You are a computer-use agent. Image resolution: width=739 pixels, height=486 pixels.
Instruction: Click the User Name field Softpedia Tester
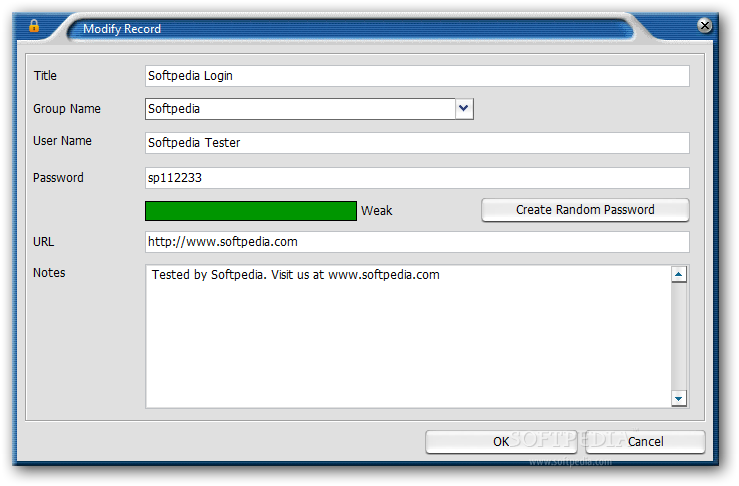click(x=417, y=143)
